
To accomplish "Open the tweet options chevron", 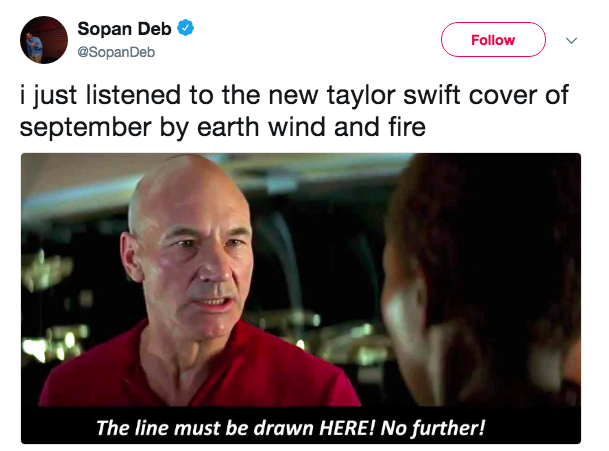I will pyautogui.click(x=571, y=40).
